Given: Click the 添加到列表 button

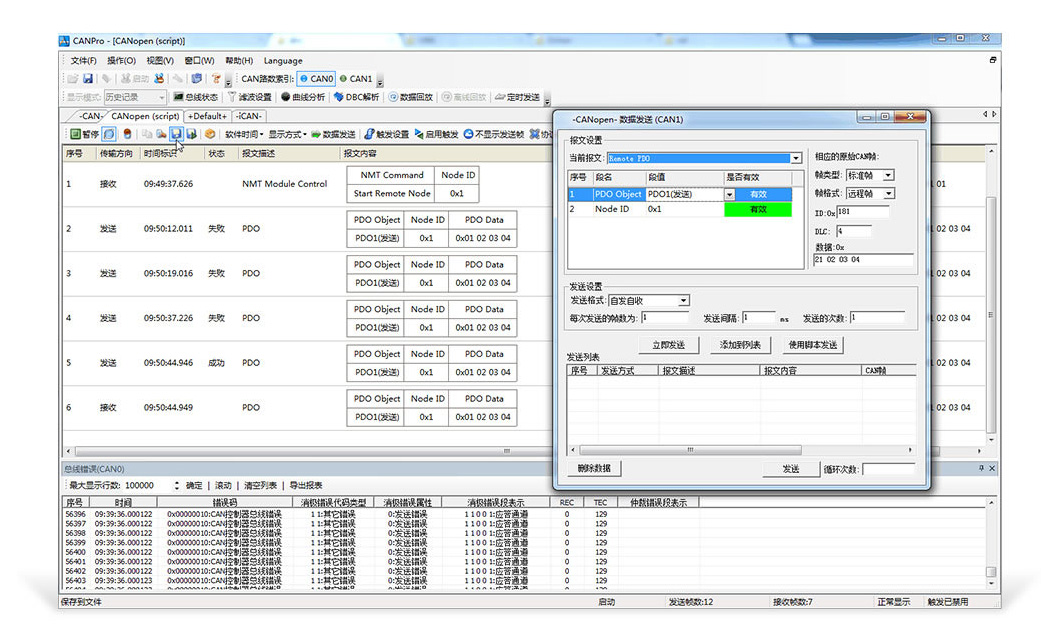Looking at the screenshot, I should point(740,345).
